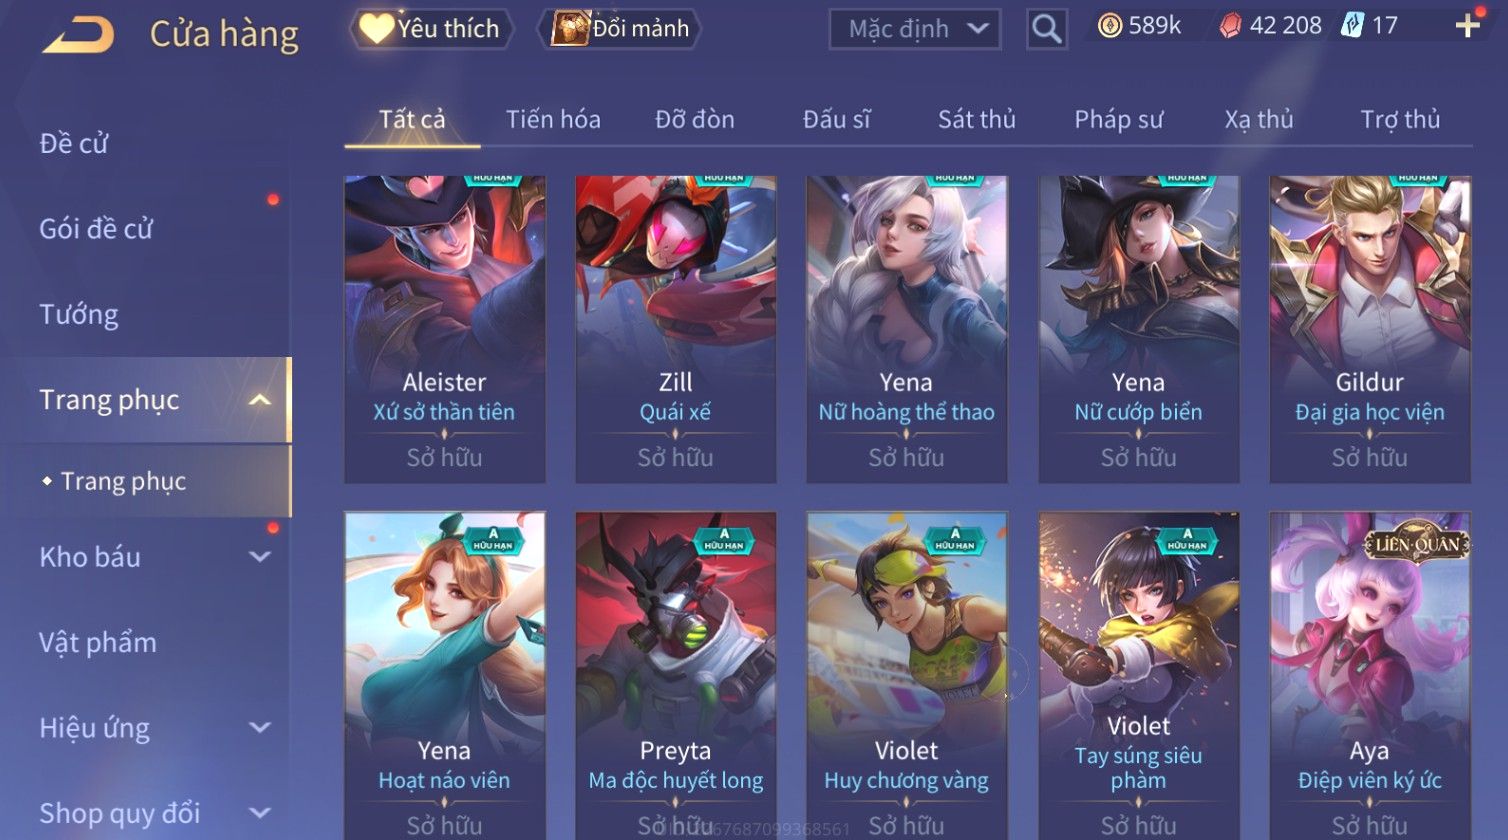Switch to the Sát thủ tab
The height and width of the screenshot is (840, 1508).
[976, 120]
